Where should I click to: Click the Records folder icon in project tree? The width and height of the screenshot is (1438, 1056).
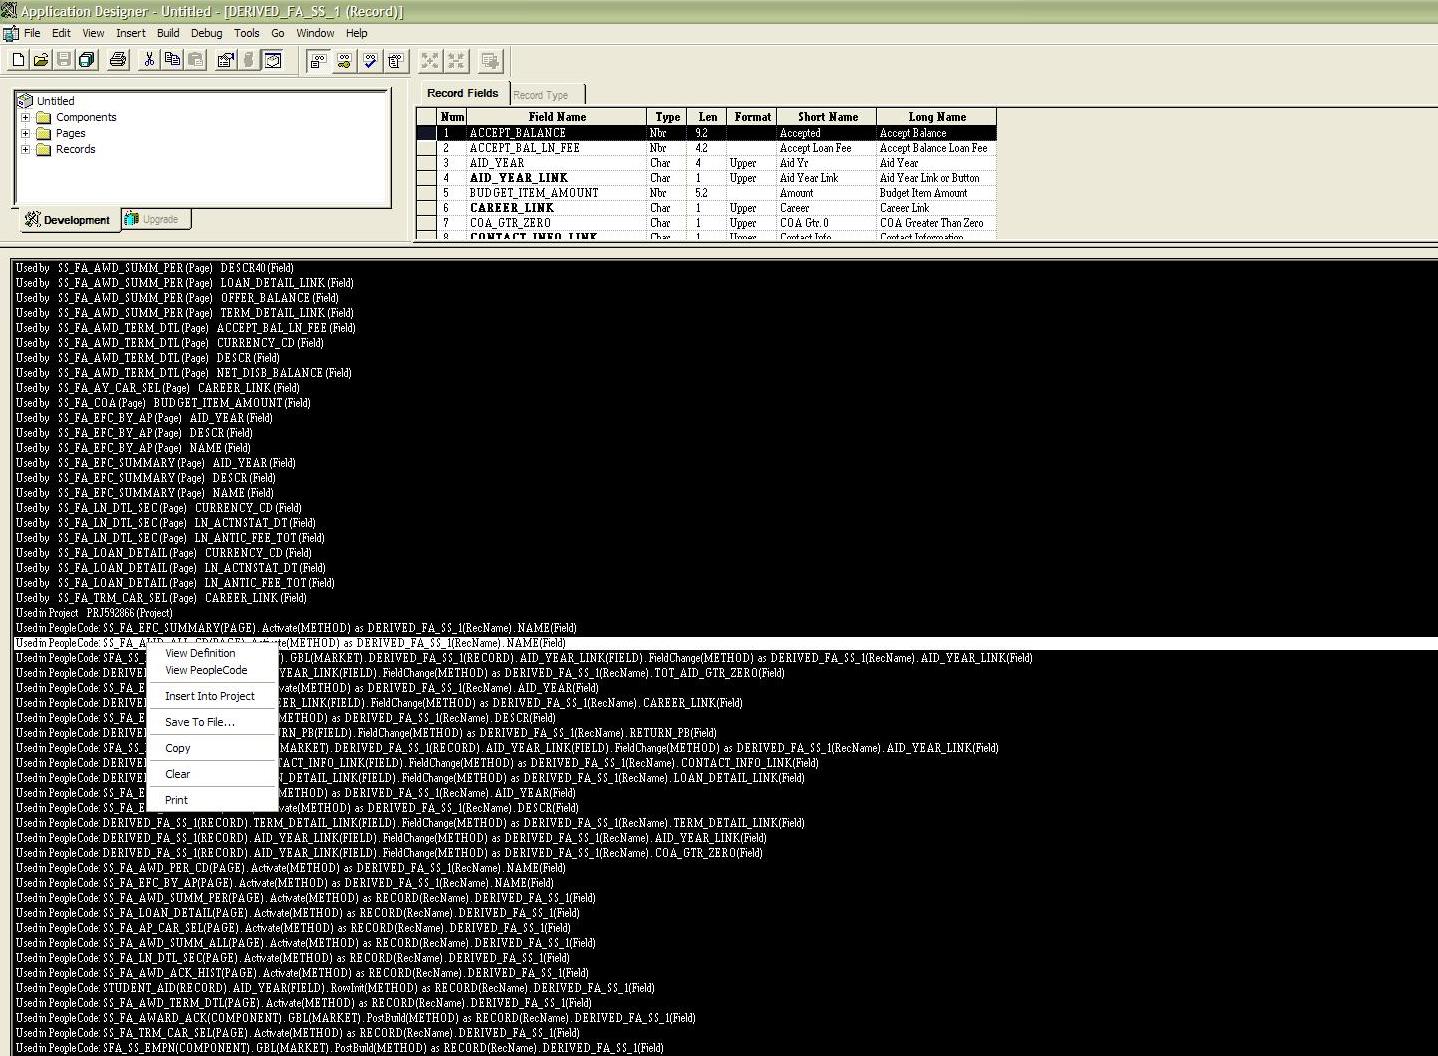[44, 149]
